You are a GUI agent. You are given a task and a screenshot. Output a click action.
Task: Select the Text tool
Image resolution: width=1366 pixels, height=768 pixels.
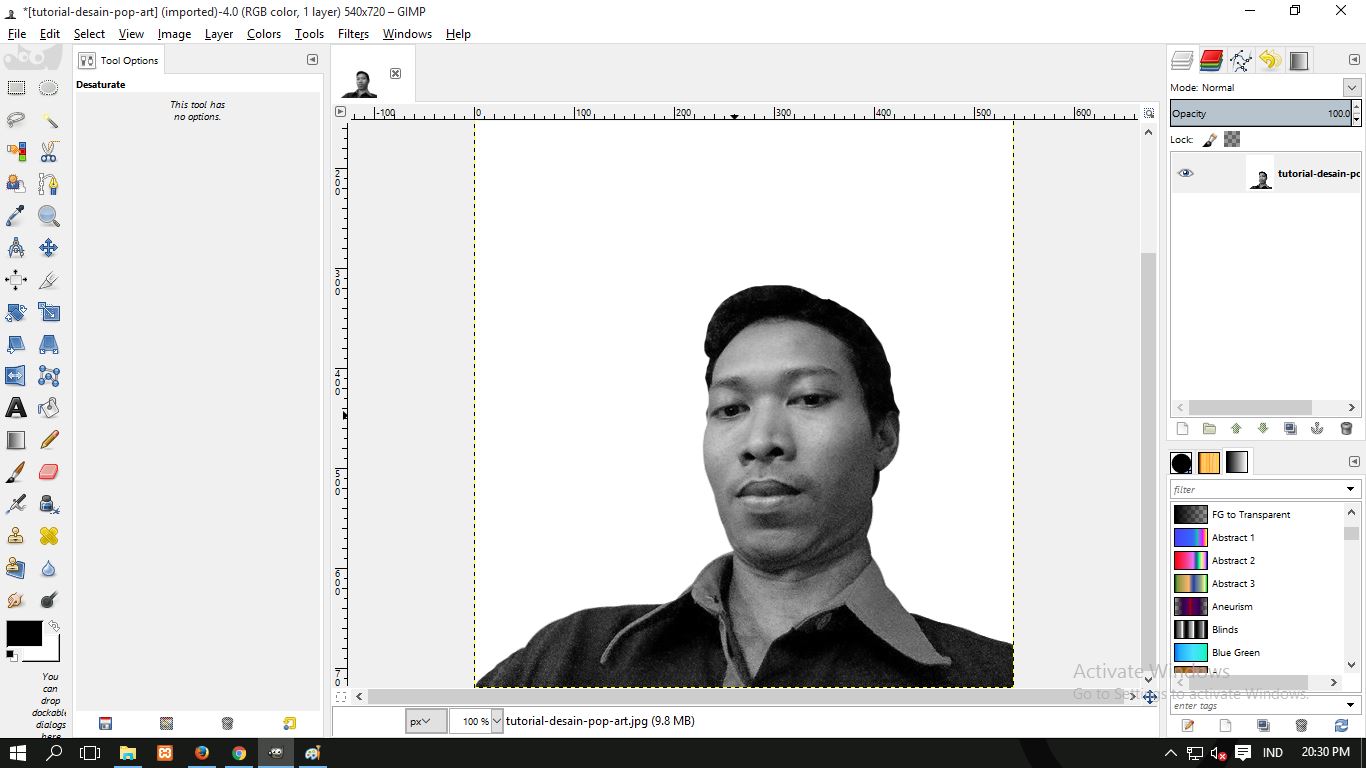(16, 407)
